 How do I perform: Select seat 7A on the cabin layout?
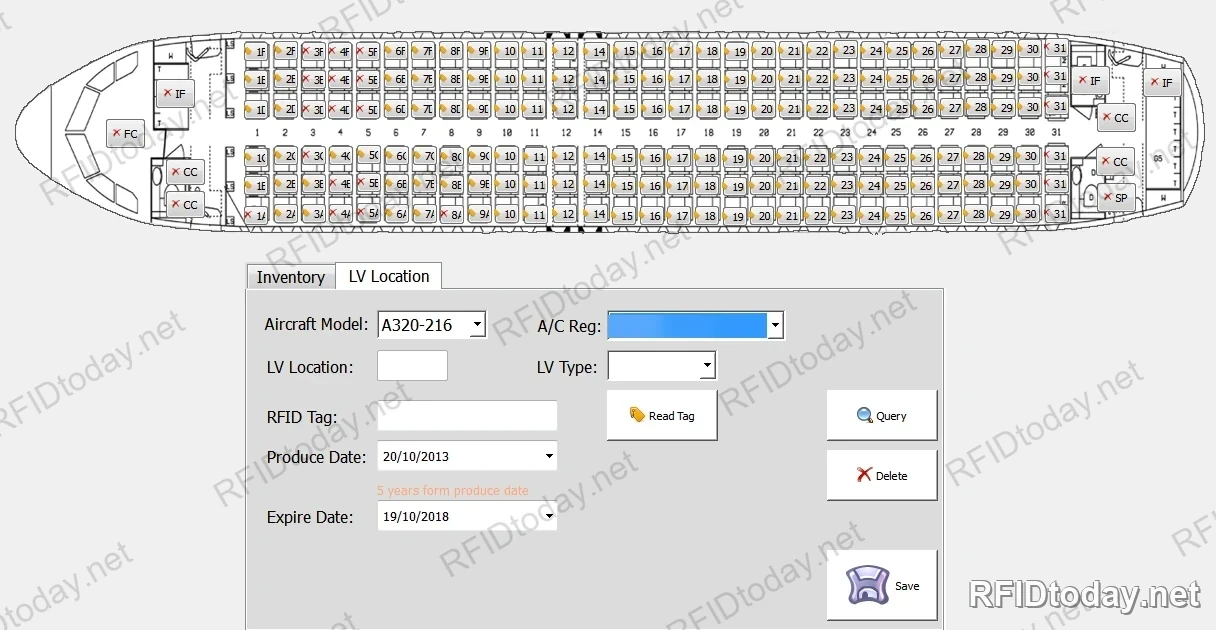coord(423,214)
